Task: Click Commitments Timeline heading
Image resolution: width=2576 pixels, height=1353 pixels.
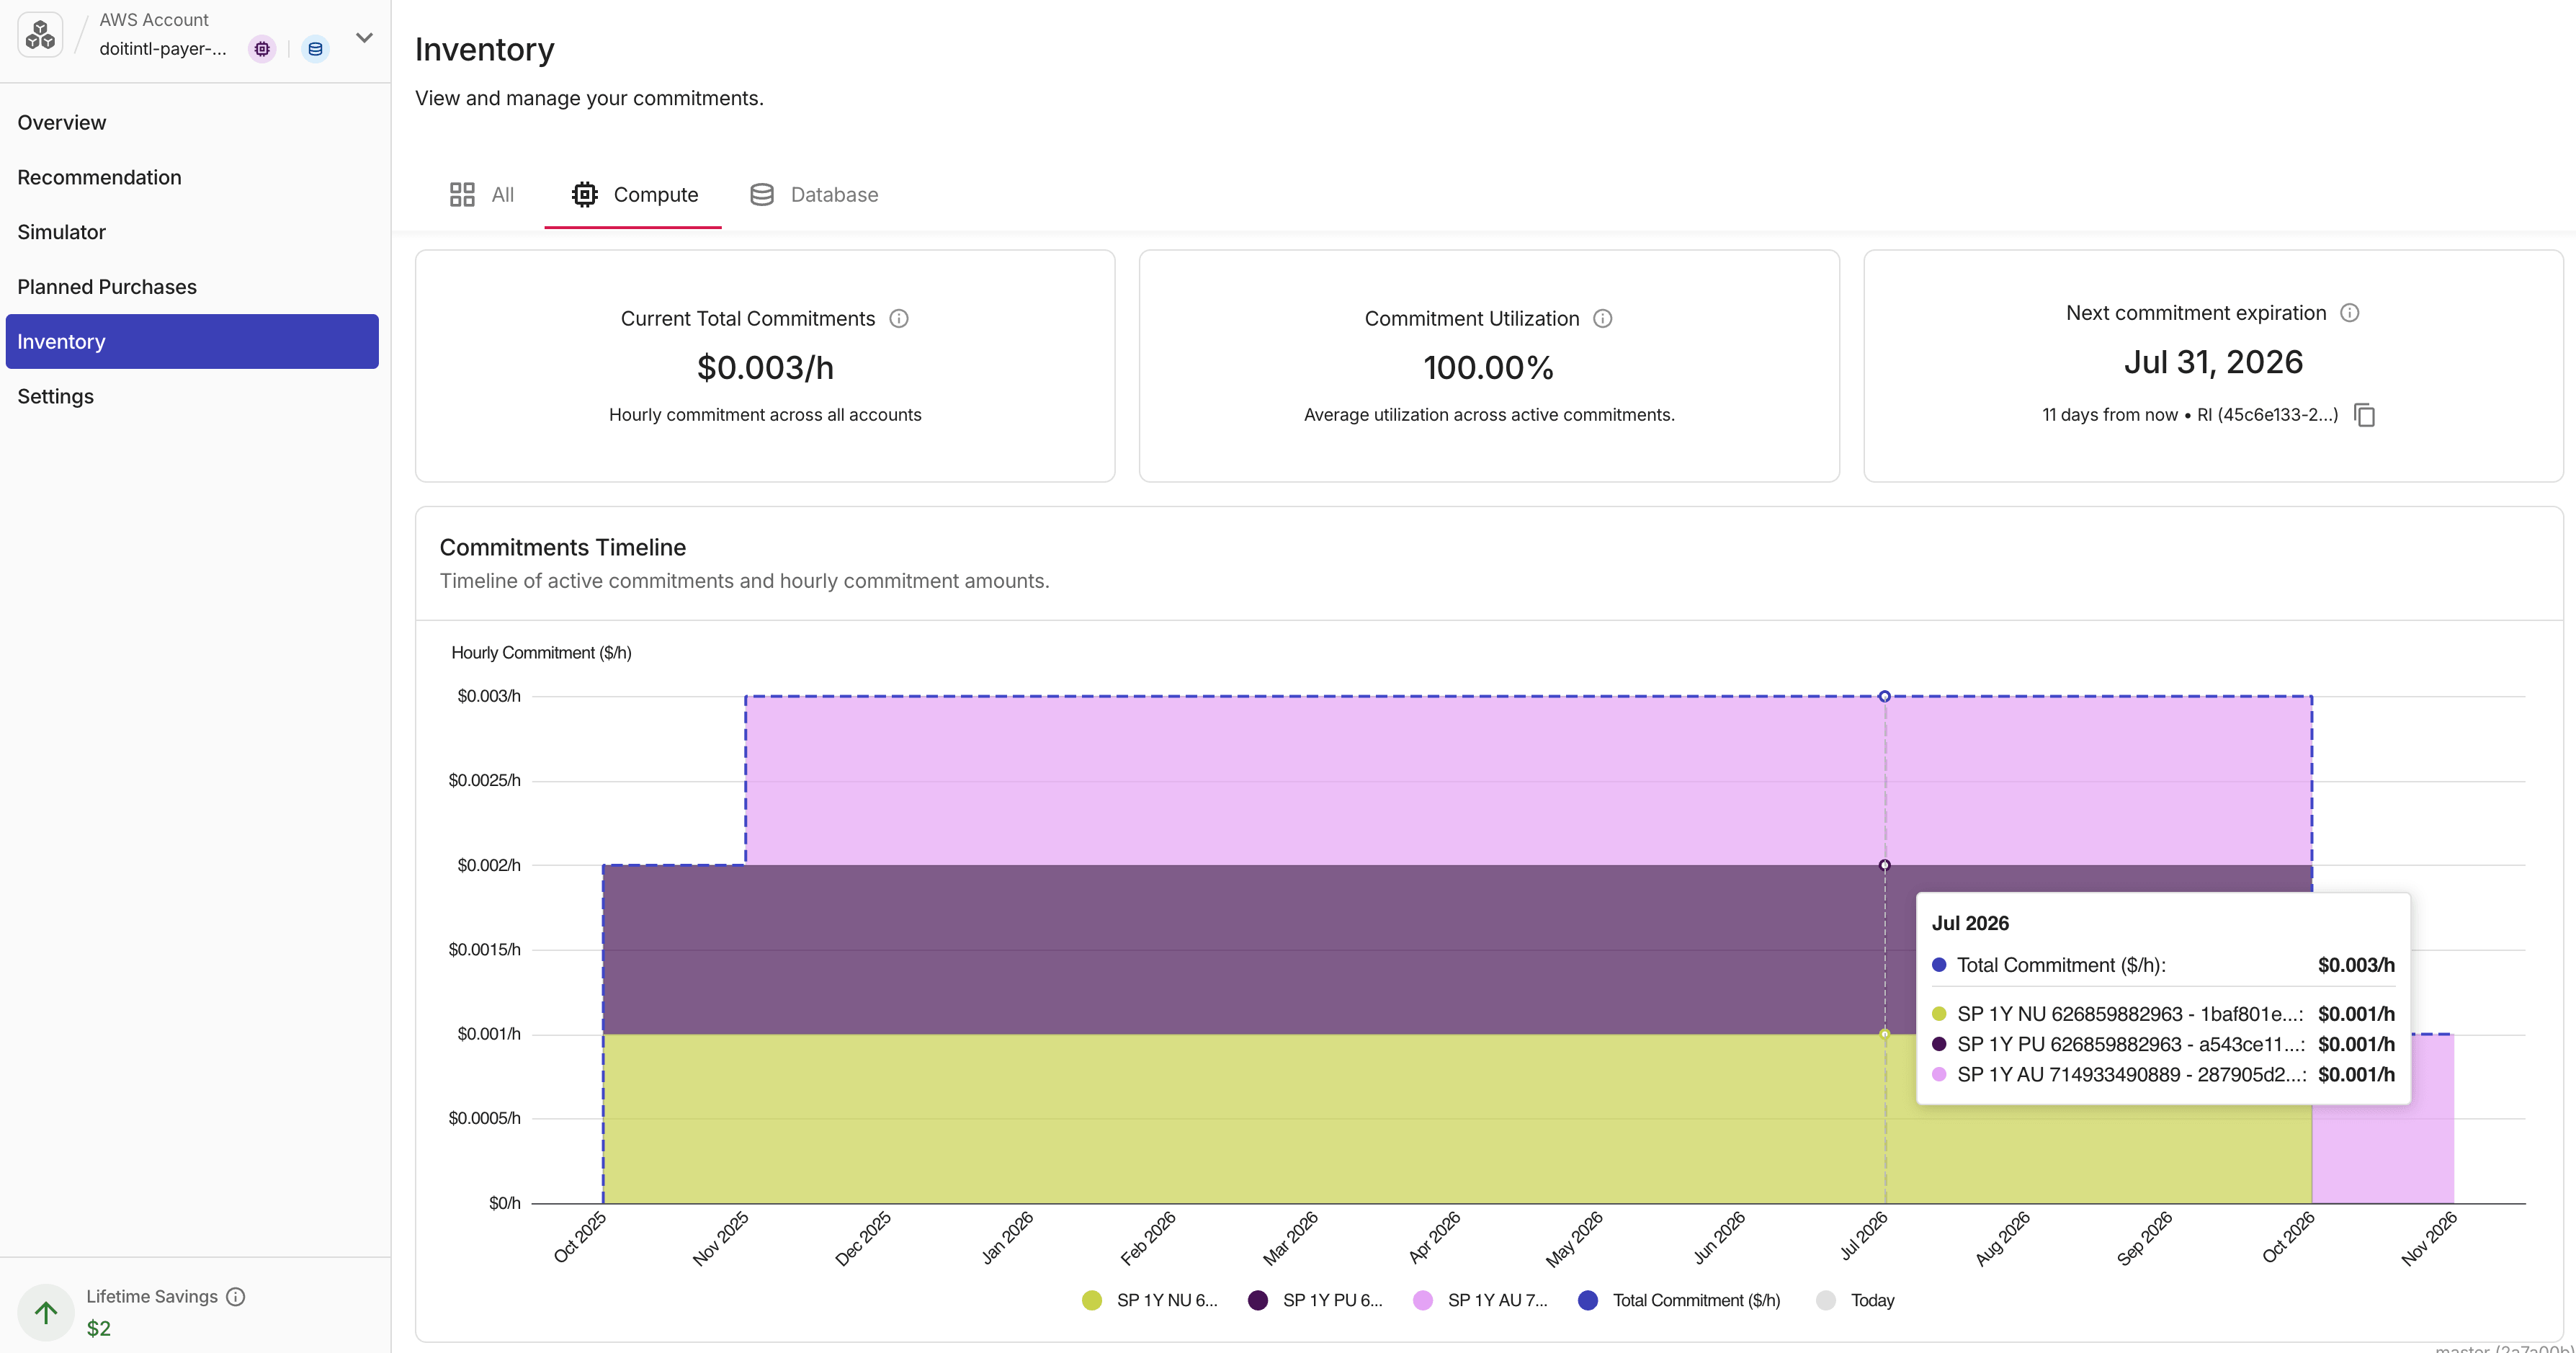Action: (x=563, y=548)
